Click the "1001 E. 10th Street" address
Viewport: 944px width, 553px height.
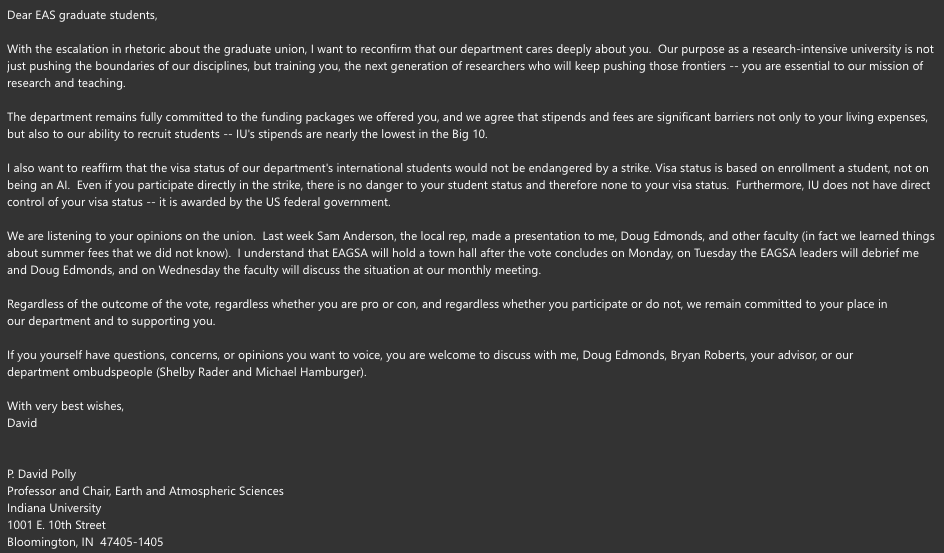(56, 525)
